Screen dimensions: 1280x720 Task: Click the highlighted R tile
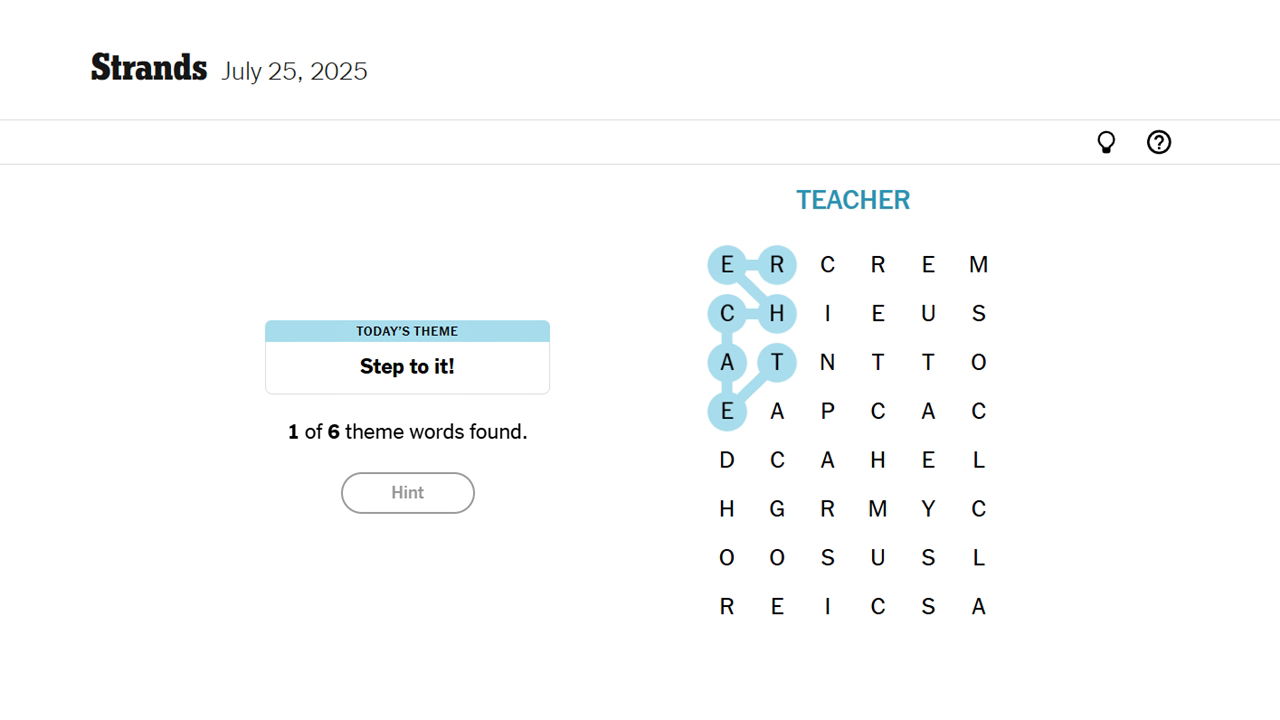[777, 265]
